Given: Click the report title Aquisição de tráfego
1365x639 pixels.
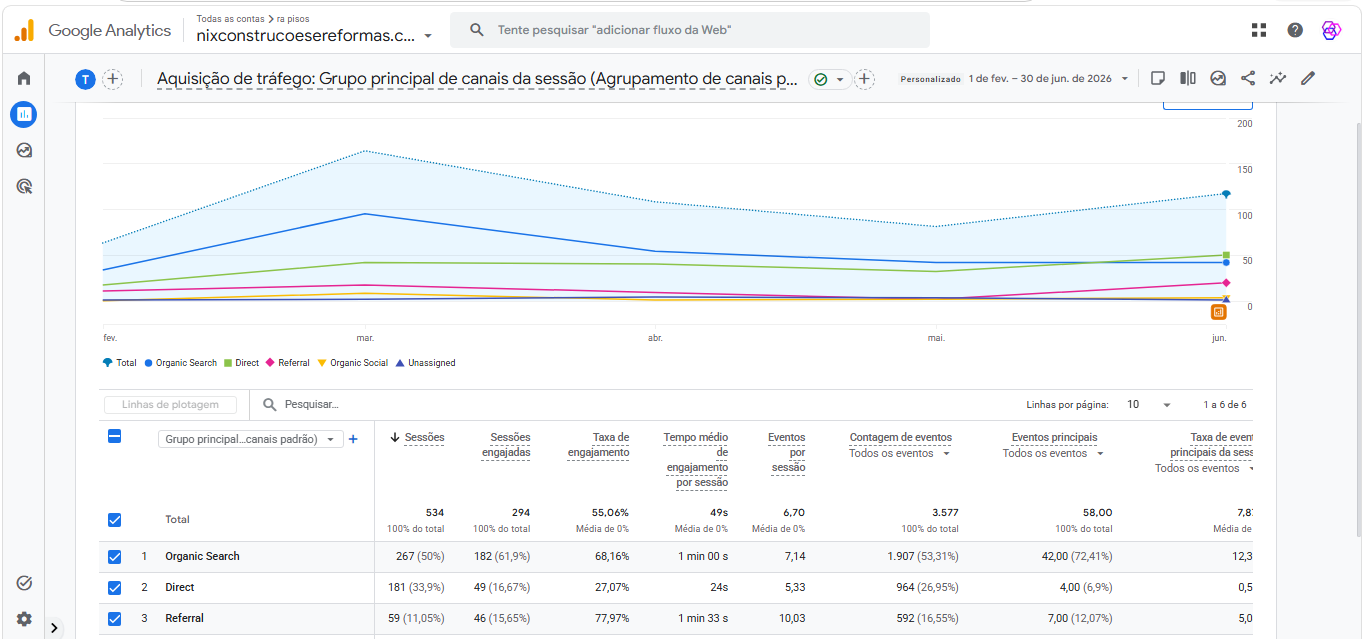Looking at the screenshot, I should [477, 79].
